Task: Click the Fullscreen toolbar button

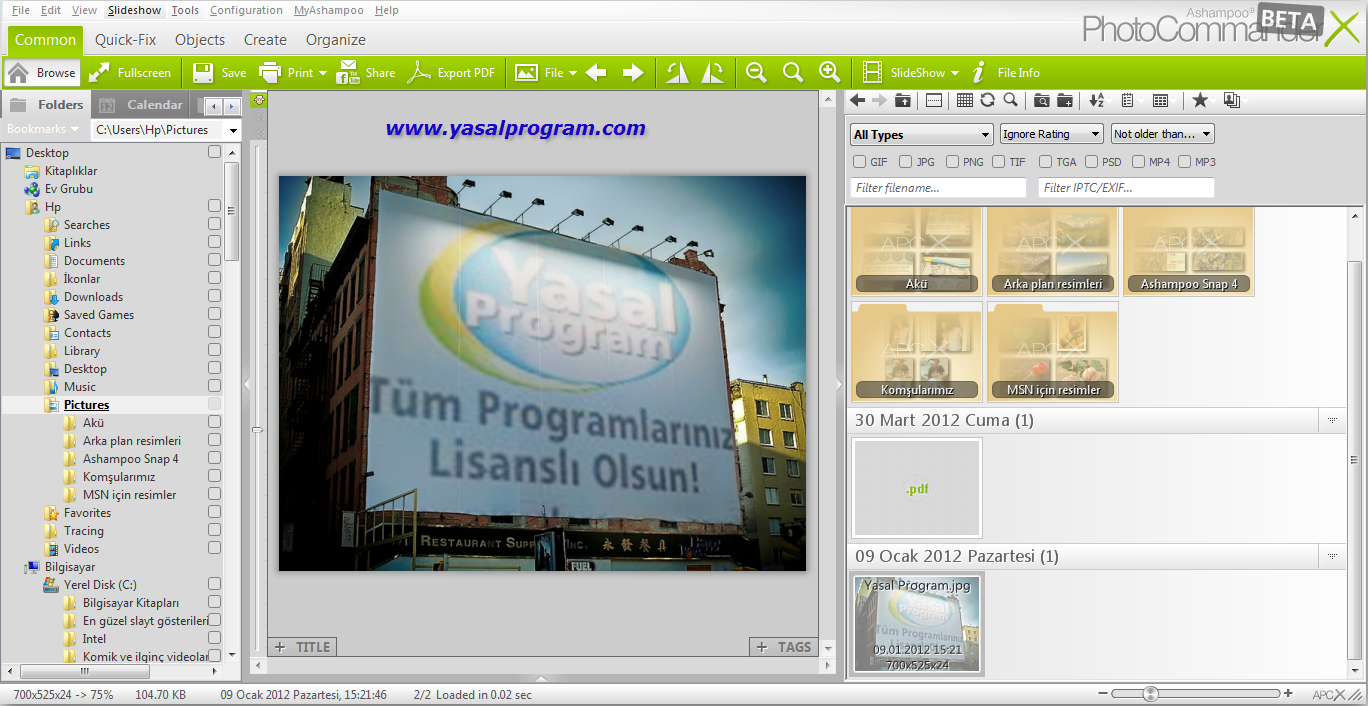Action: coord(129,72)
